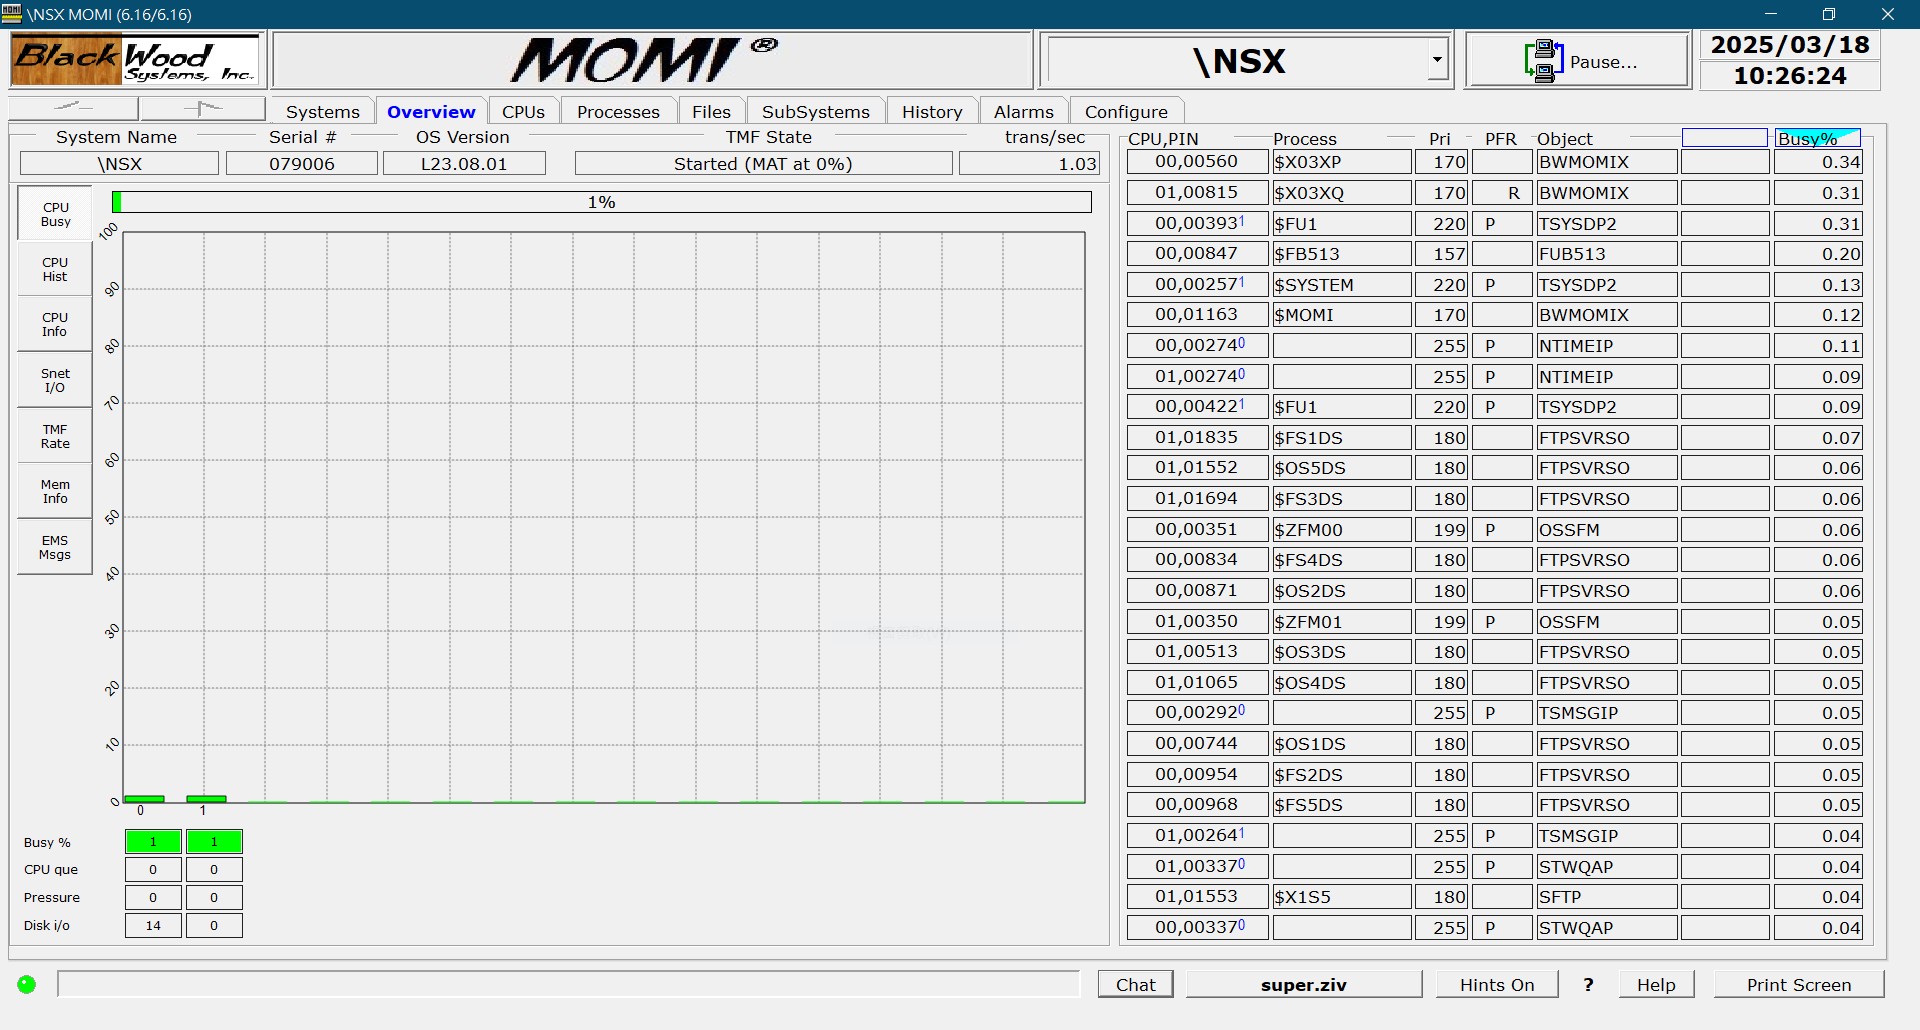The width and height of the screenshot is (1920, 1030).
Task: View the Alarms tab
Action: coord(1023,111)
